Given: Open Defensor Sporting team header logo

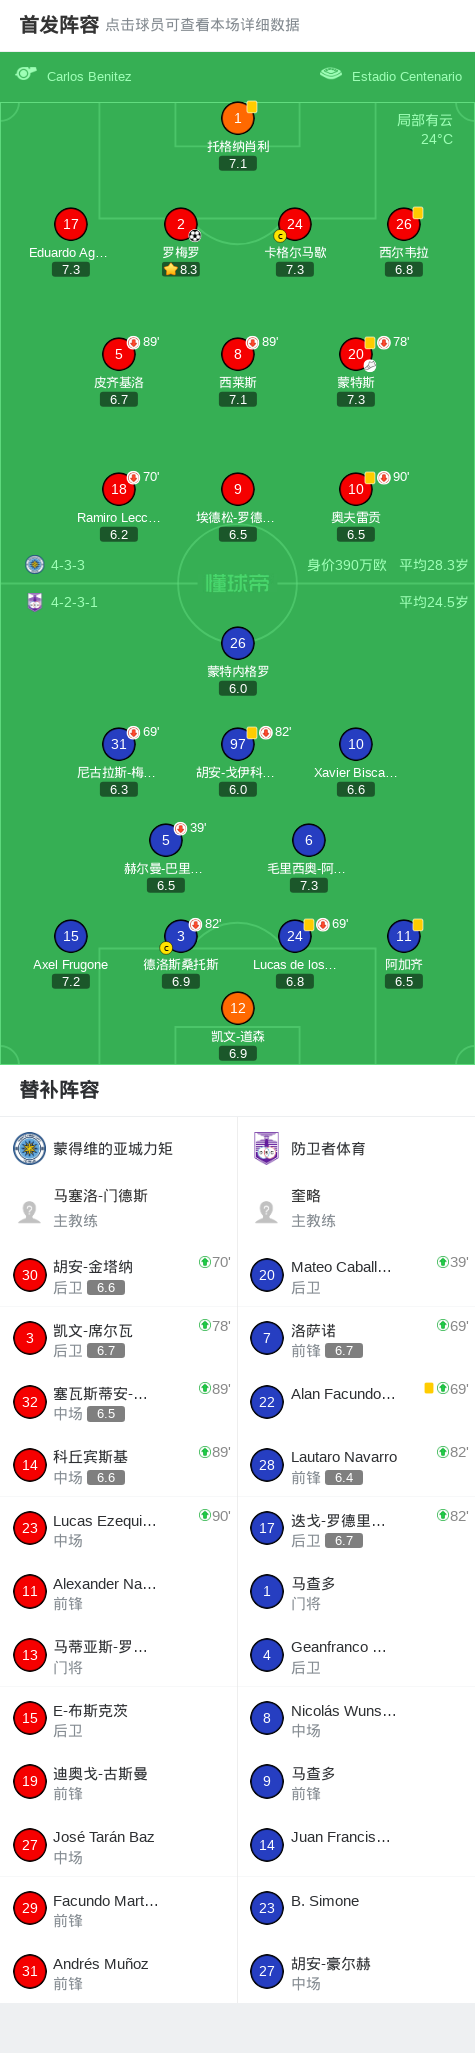Looking at the screenshot, I should pos(267,1148).
